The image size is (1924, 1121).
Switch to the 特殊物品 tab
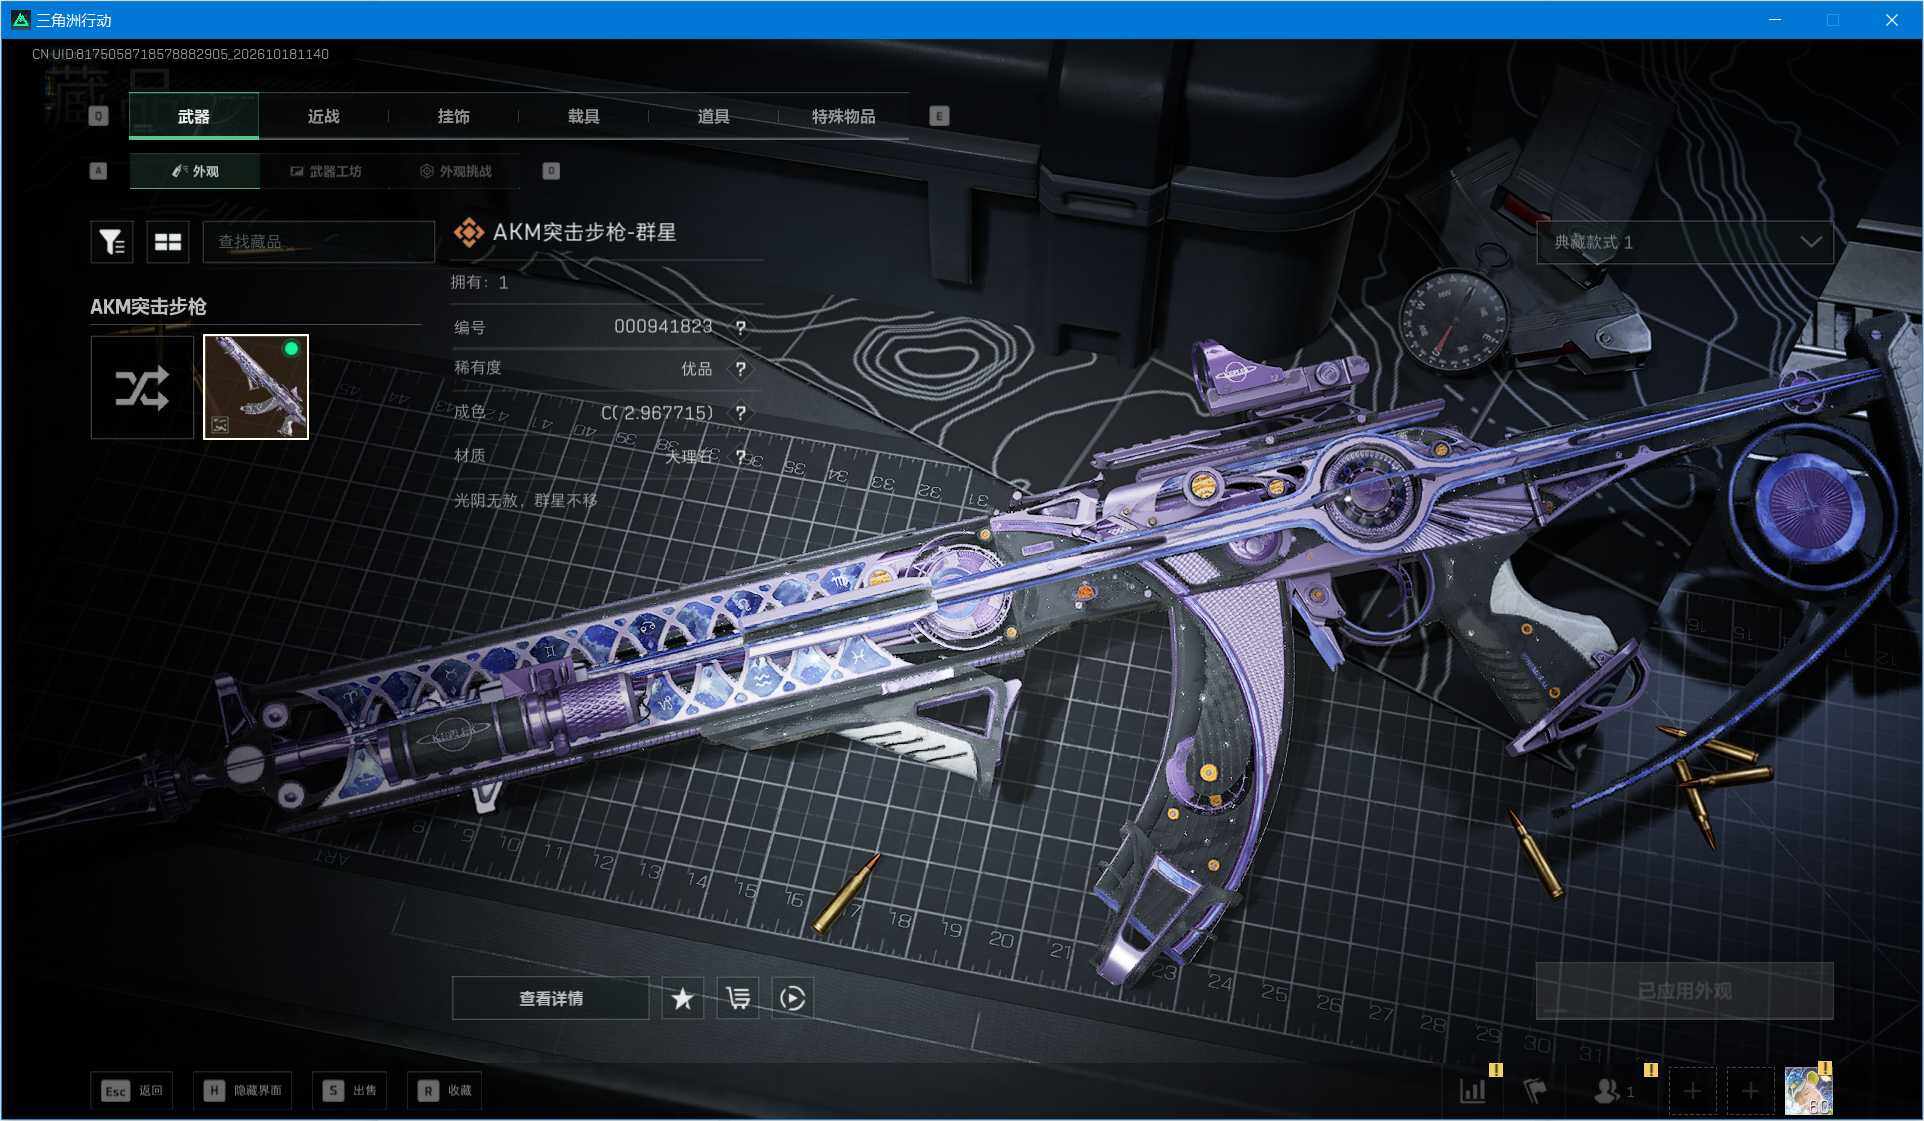pyautogui.click(x=843, y=116)
